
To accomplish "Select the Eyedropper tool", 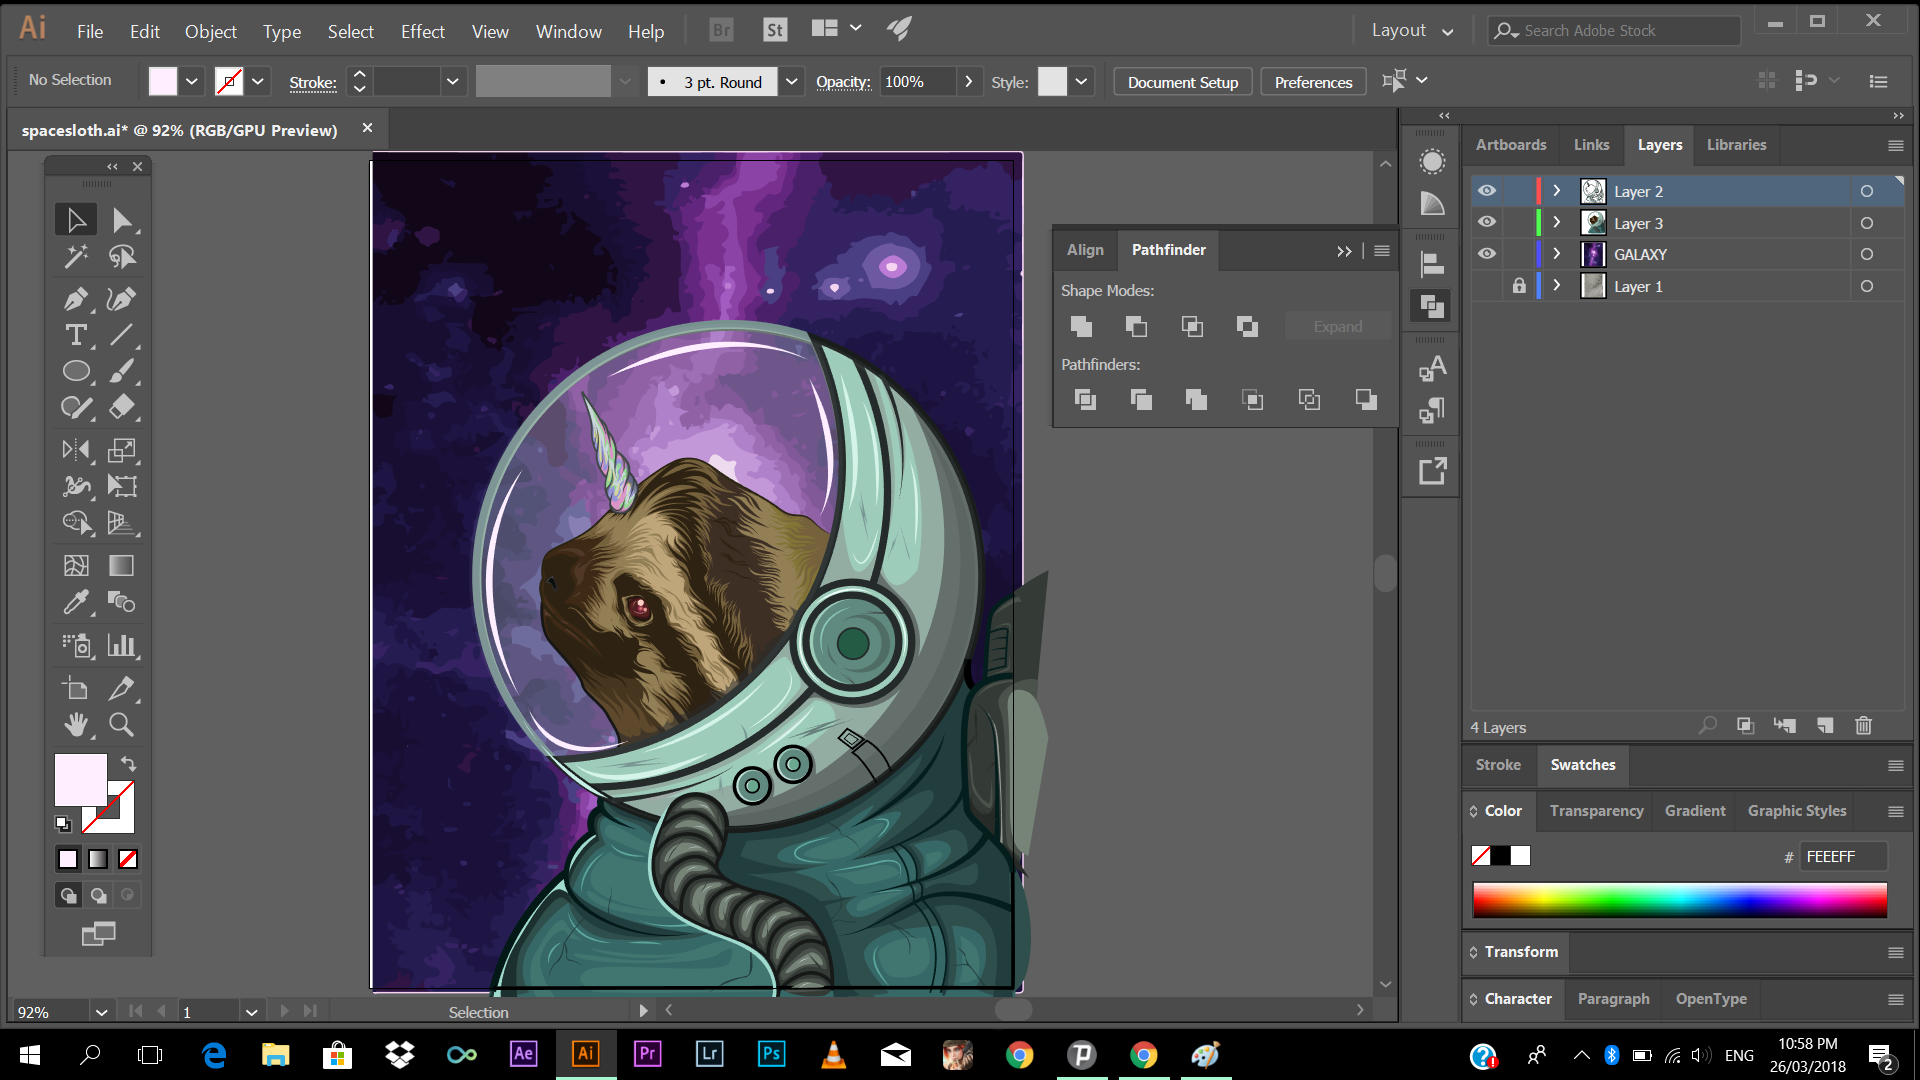I will click(76, 602).
